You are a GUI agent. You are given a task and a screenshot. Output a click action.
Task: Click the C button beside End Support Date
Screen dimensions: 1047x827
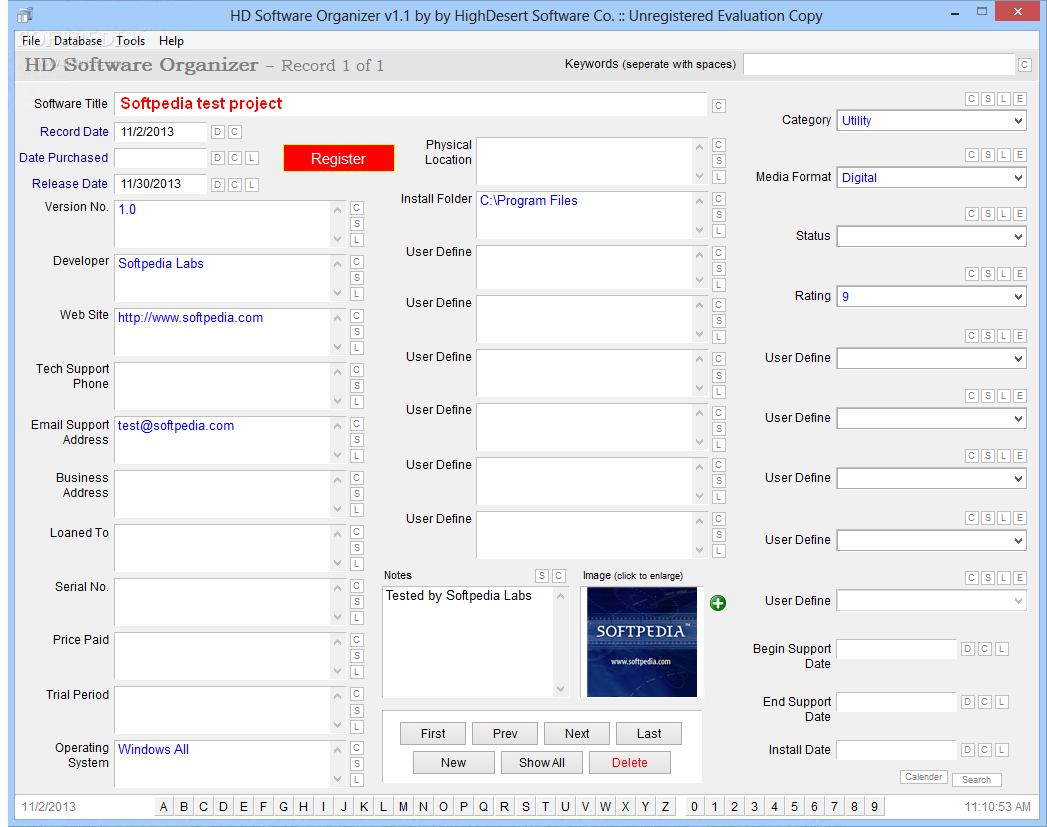click(984, 702)
